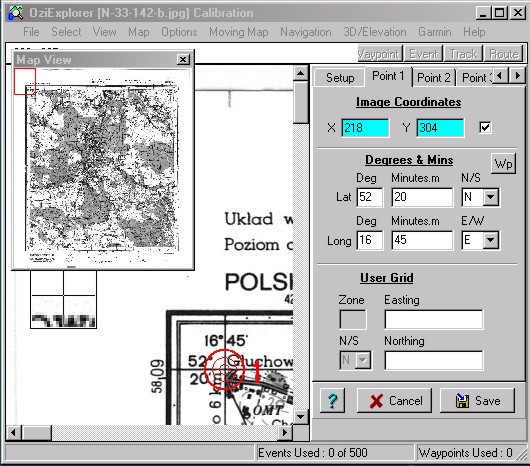530x466 pixels.
Task: Toggle the image coordinates checkbox
Action: pos(485,127)
